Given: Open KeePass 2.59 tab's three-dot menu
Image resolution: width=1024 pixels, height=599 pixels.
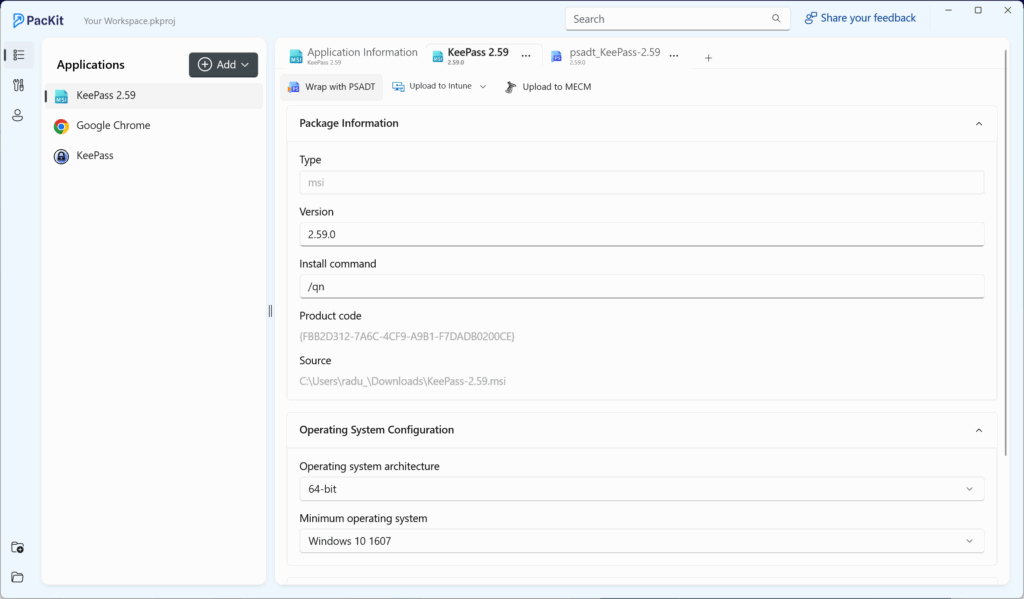Looking at the screenshot, I should (526, 57).
